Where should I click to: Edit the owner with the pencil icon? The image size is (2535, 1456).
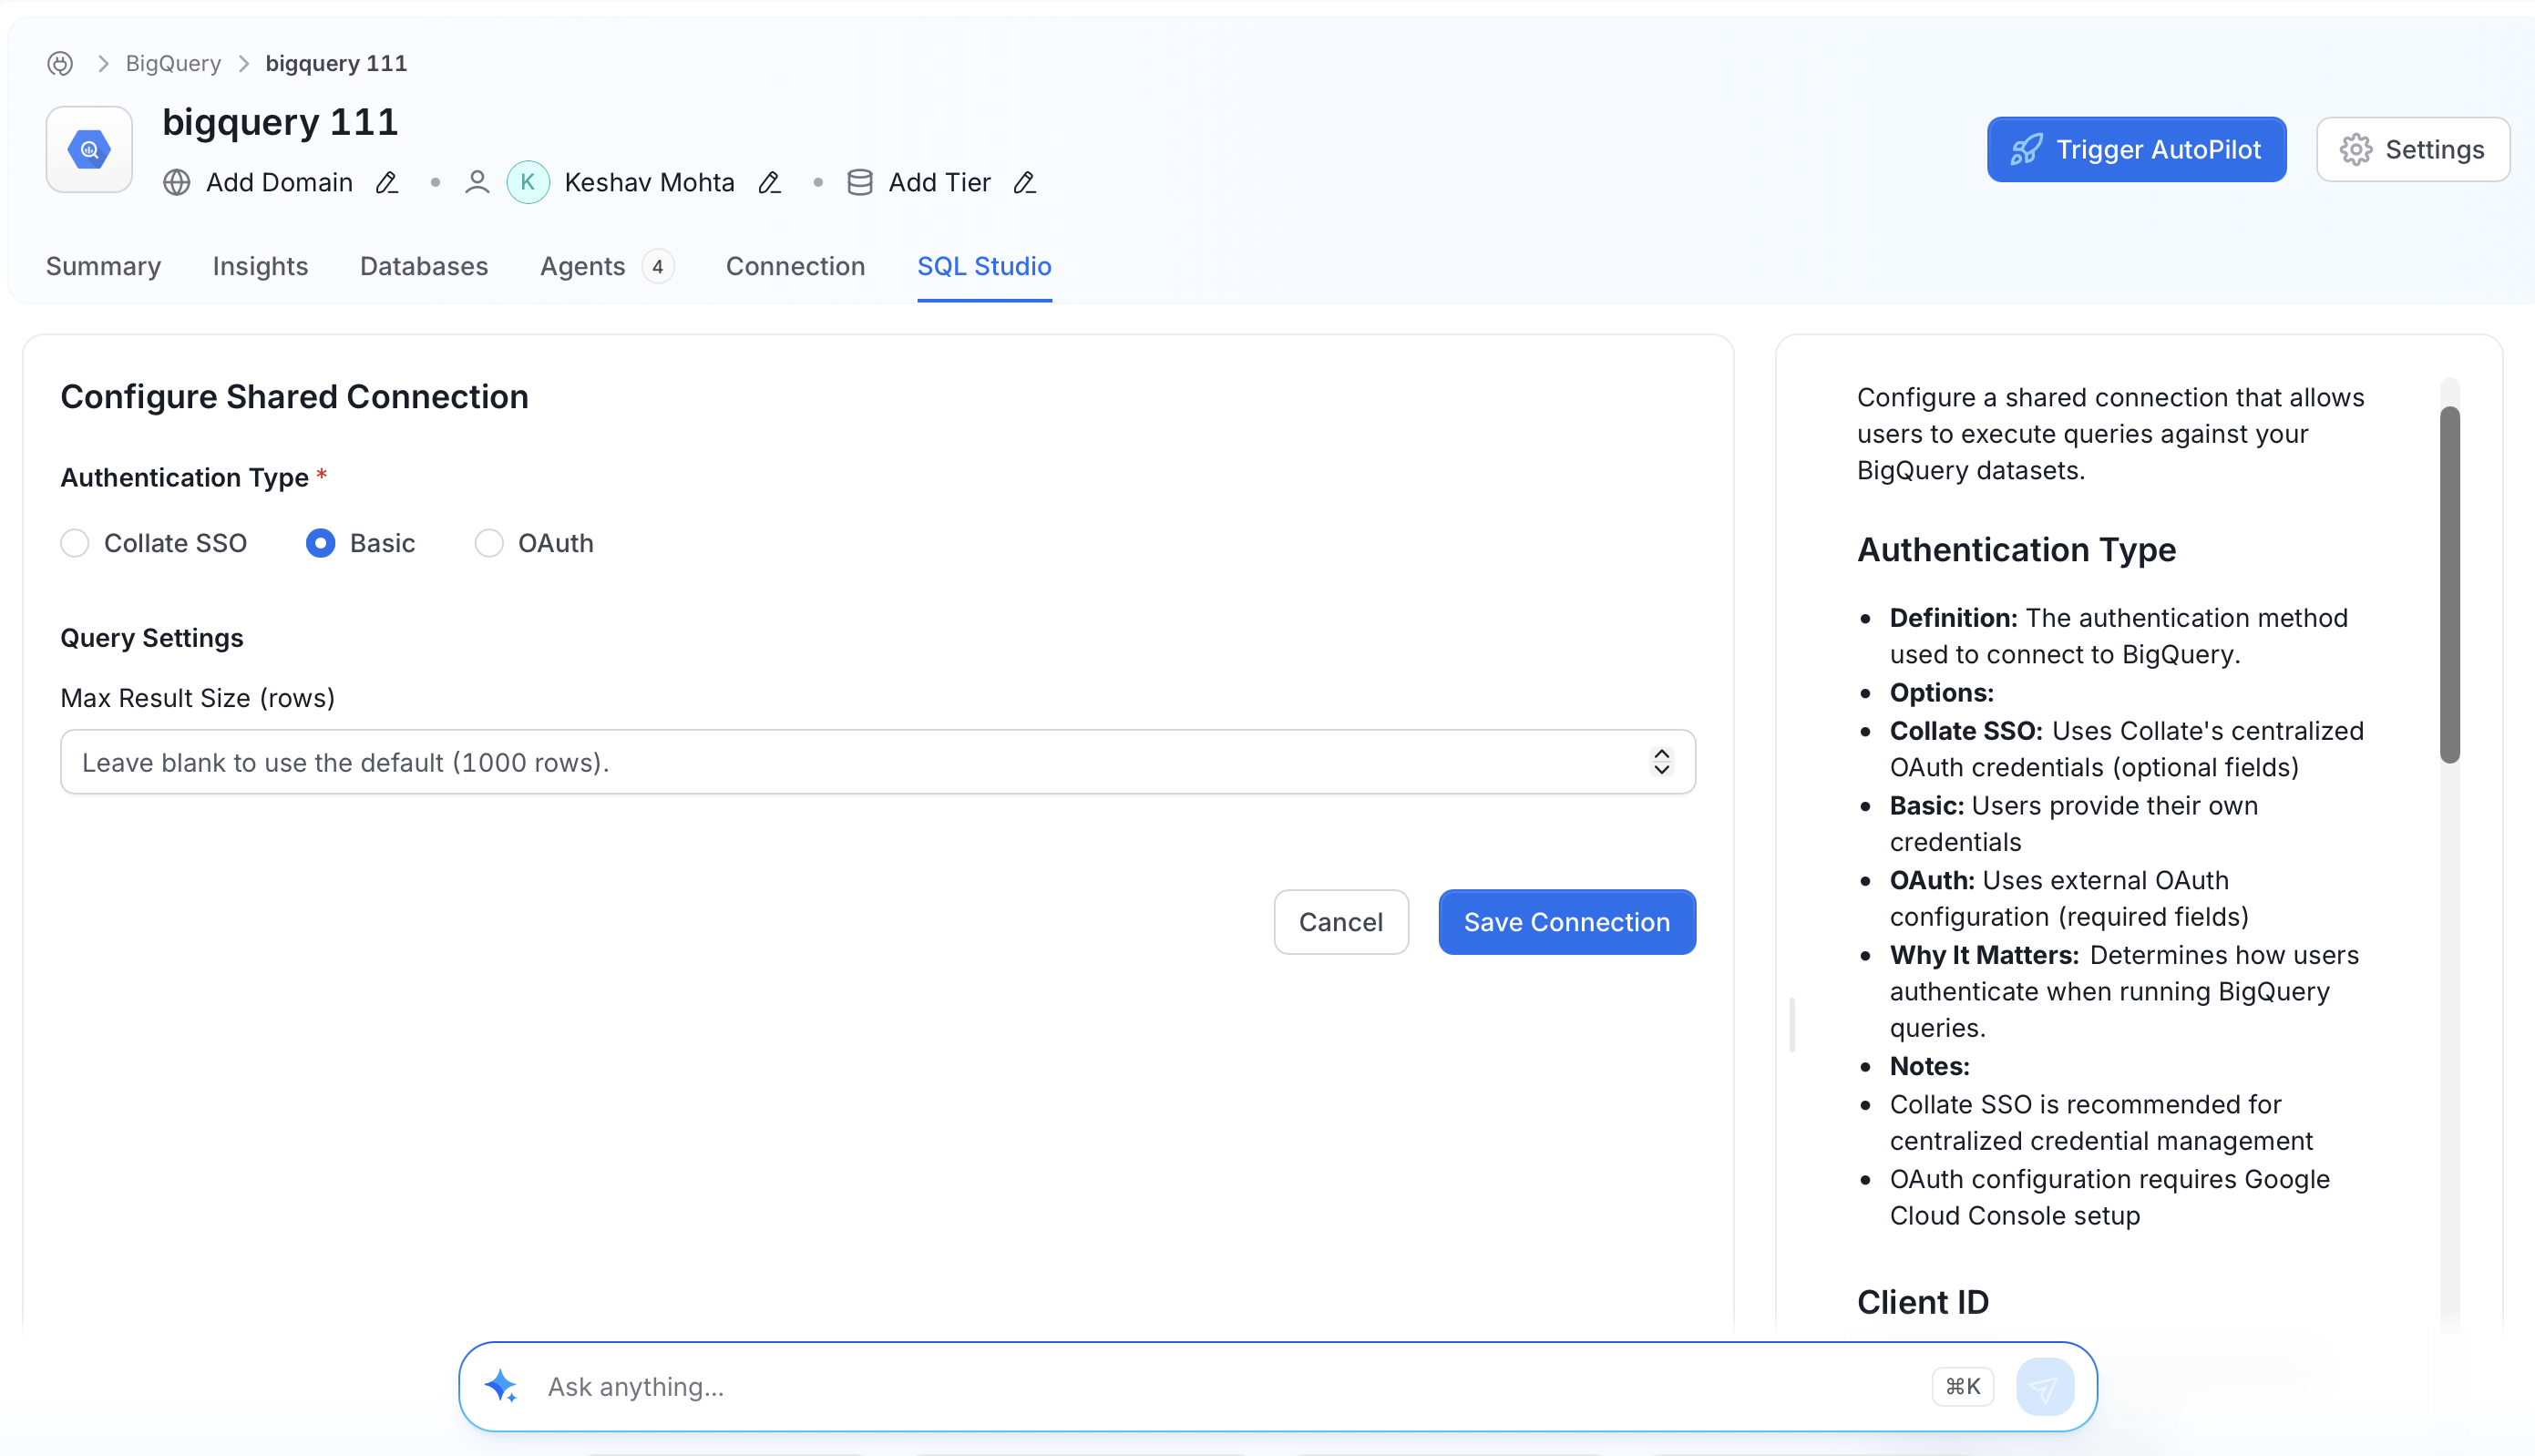(x=769, y=183)
